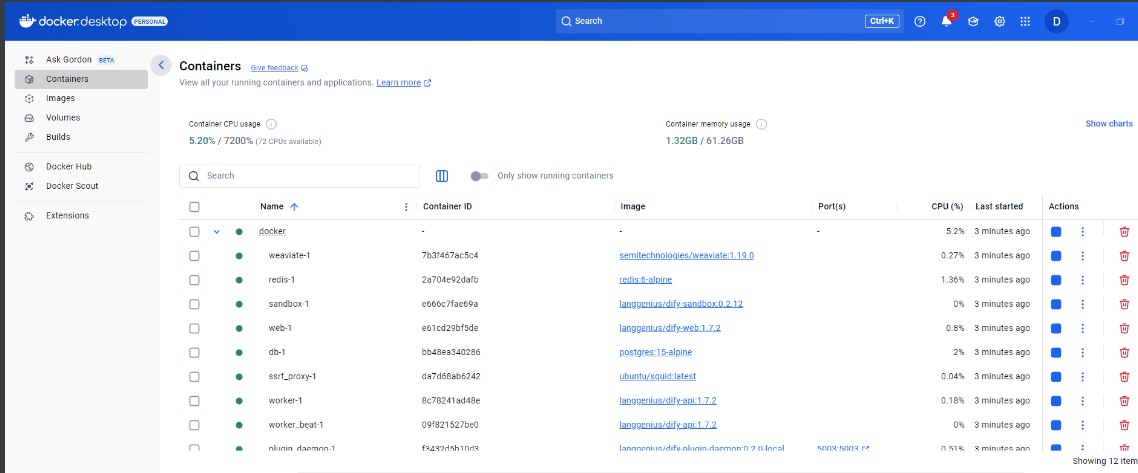Check the sandbox-1 row checkbox
The width and height of the screenshot is (1138, 473).
[x=194, y=304]
